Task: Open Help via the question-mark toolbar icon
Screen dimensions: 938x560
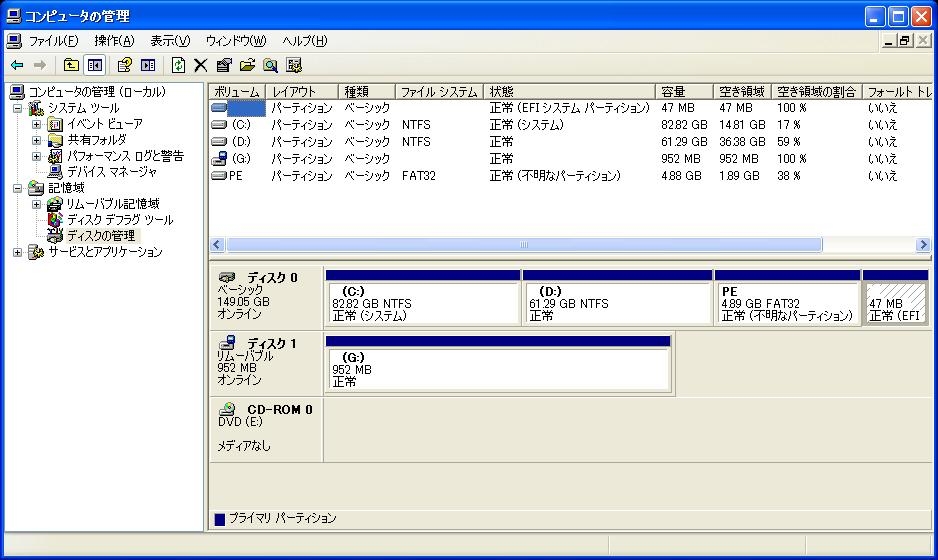Action: [124, 65]
